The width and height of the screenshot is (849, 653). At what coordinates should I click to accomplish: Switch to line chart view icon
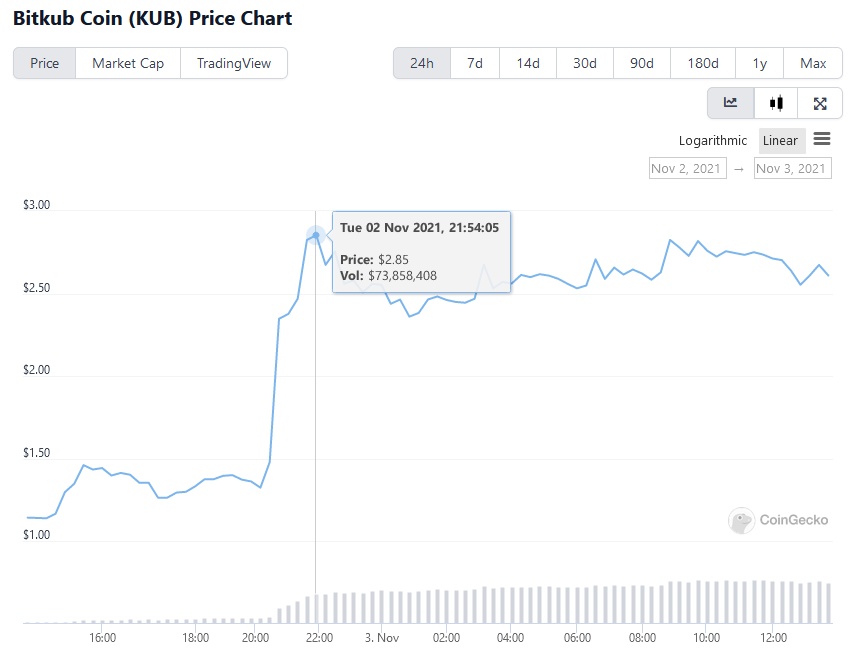(731, 103)
